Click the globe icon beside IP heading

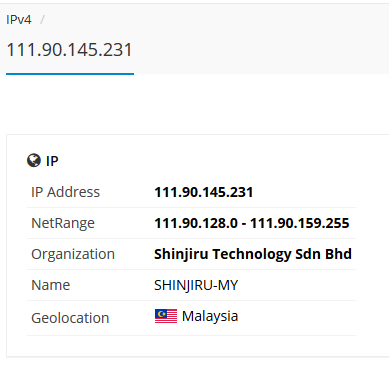(x=34, y=161)
